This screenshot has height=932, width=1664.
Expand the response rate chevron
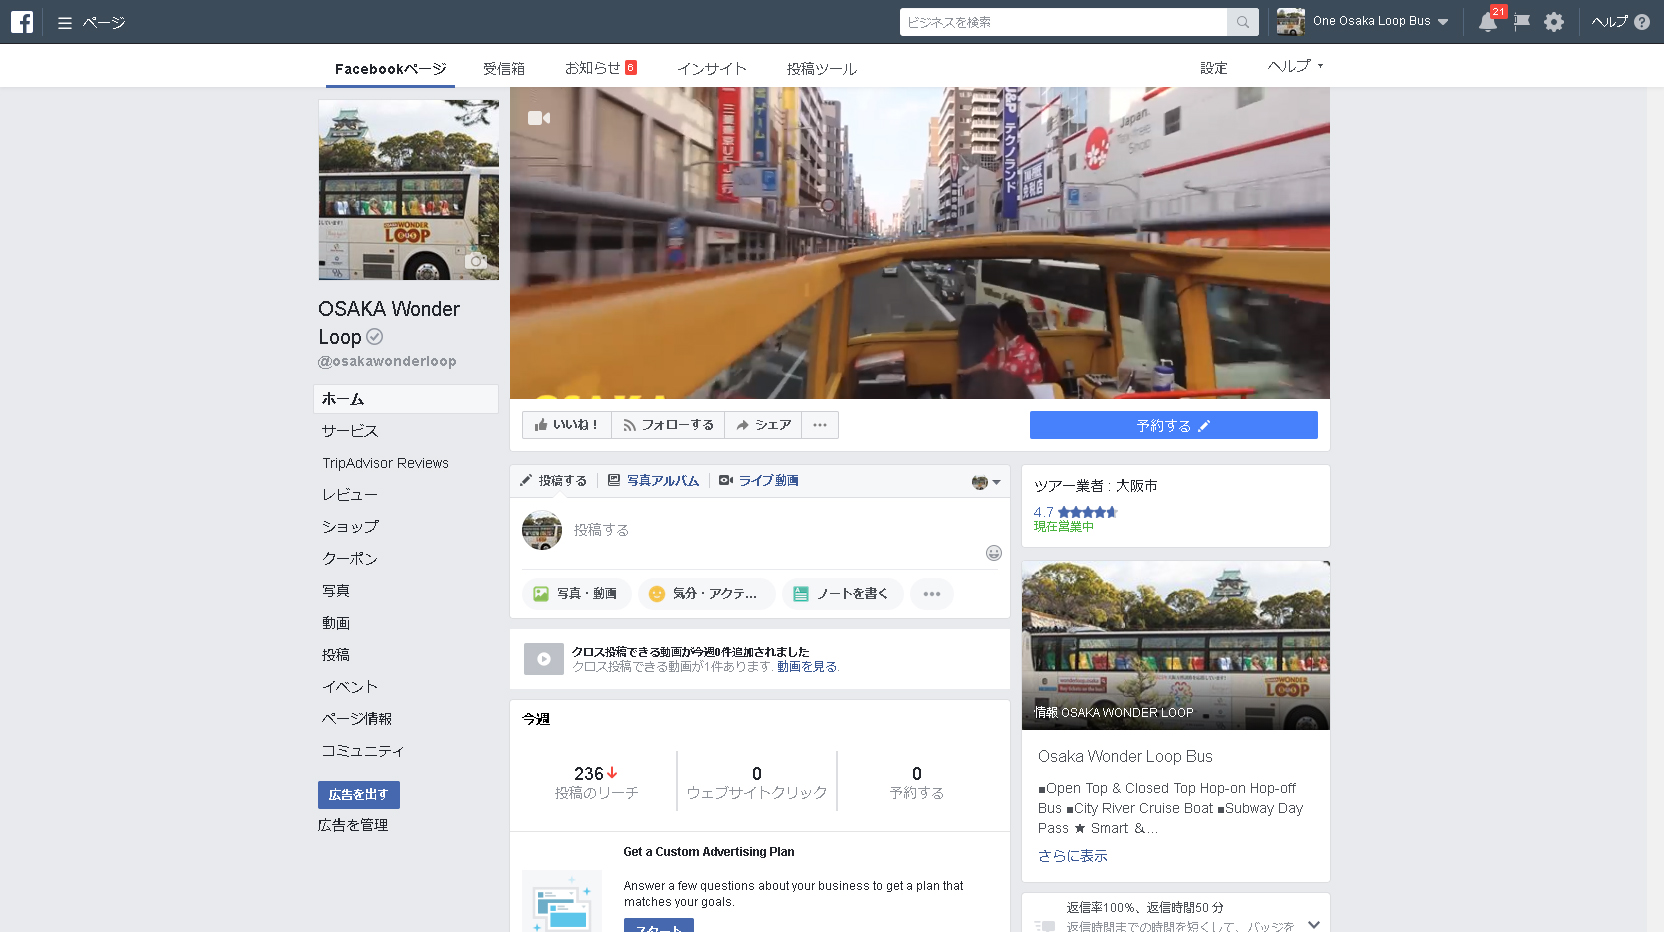[x=1314, y=924]
